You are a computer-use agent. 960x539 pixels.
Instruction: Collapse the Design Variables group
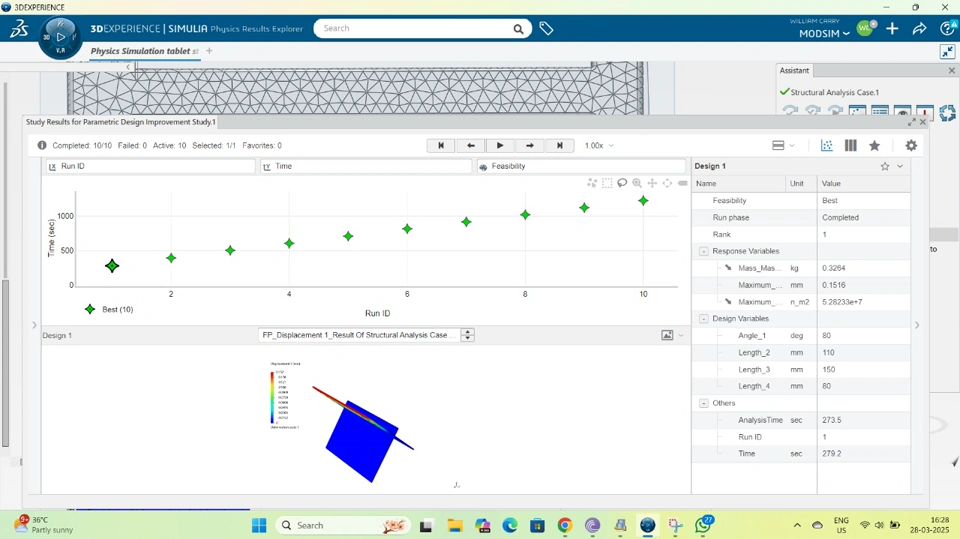point(703,318)
